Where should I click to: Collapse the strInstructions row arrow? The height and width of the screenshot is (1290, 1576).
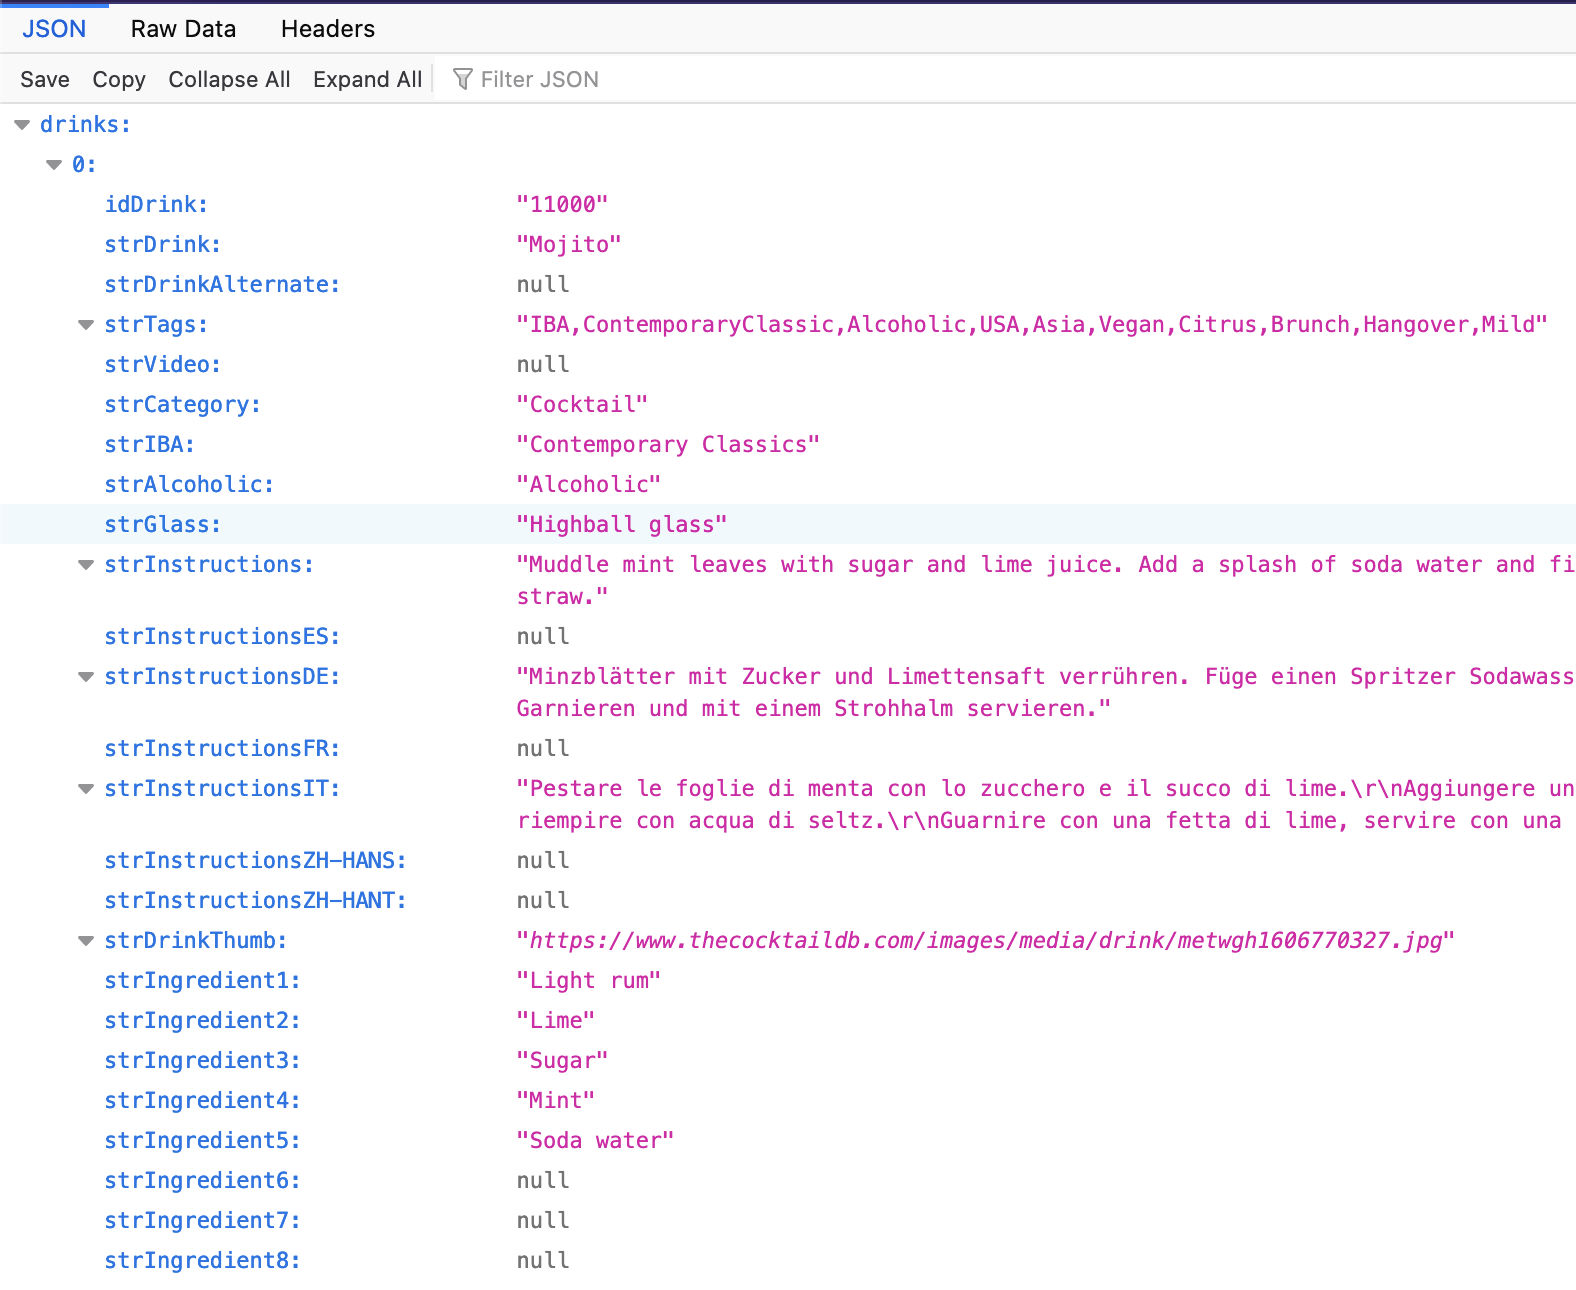tap(86, 565)
